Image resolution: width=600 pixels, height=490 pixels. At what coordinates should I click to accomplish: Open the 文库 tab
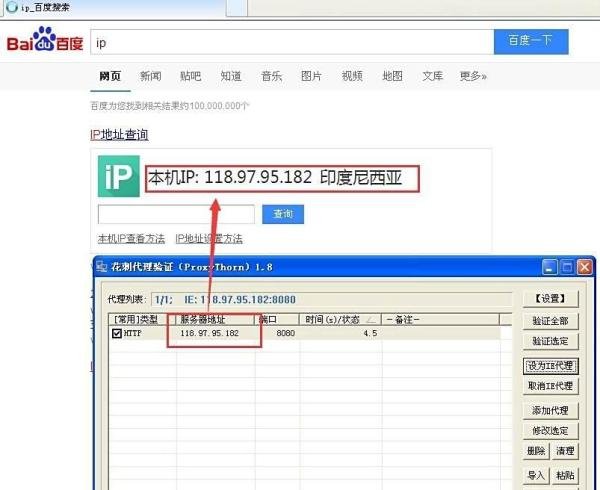[x=433, y=76]
